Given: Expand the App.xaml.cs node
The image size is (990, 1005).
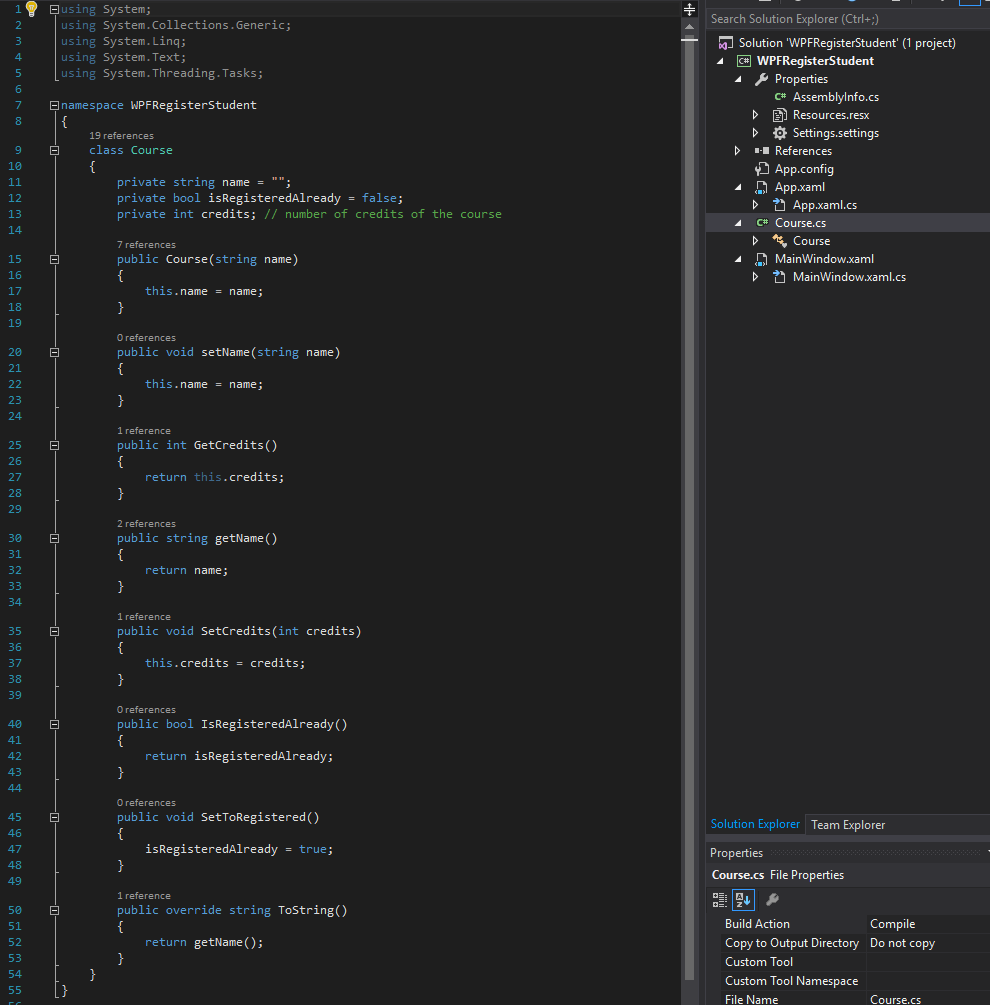Looking at the screenshot, I should tap(755, 205).
